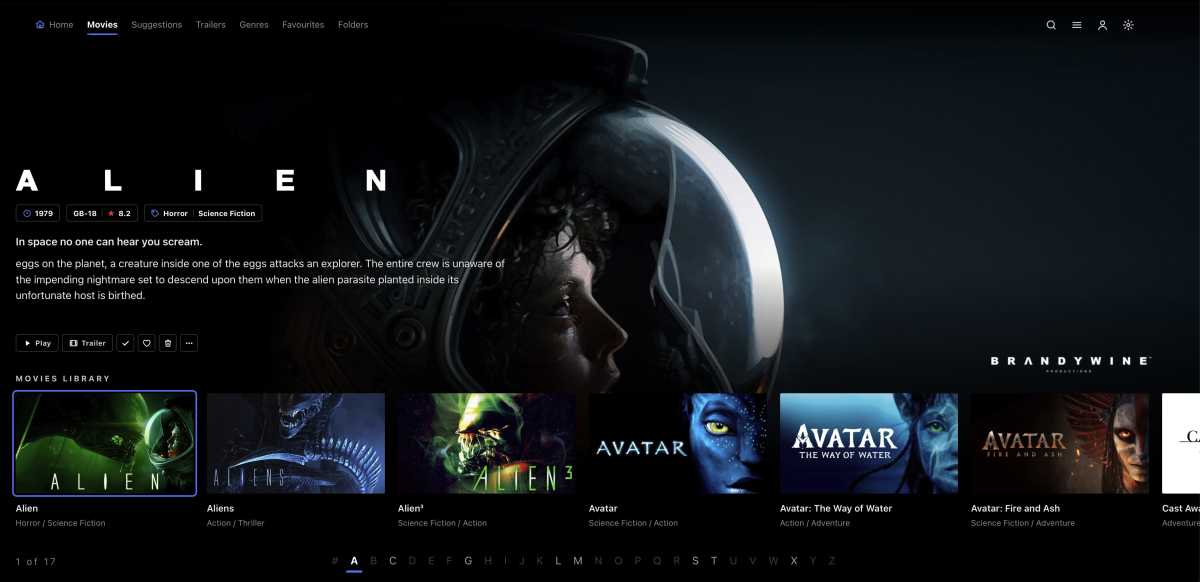Open the Avatar: Fire and Ash poster
1200x582 pixels.
click(1060, 443)
